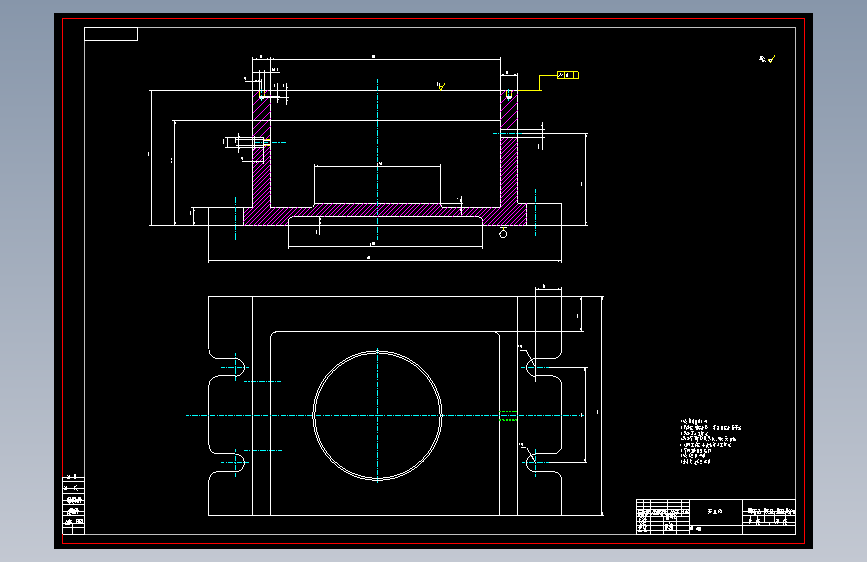Select the large double circle in plan view
Viewport: 867px width, 562px height.
377,415
